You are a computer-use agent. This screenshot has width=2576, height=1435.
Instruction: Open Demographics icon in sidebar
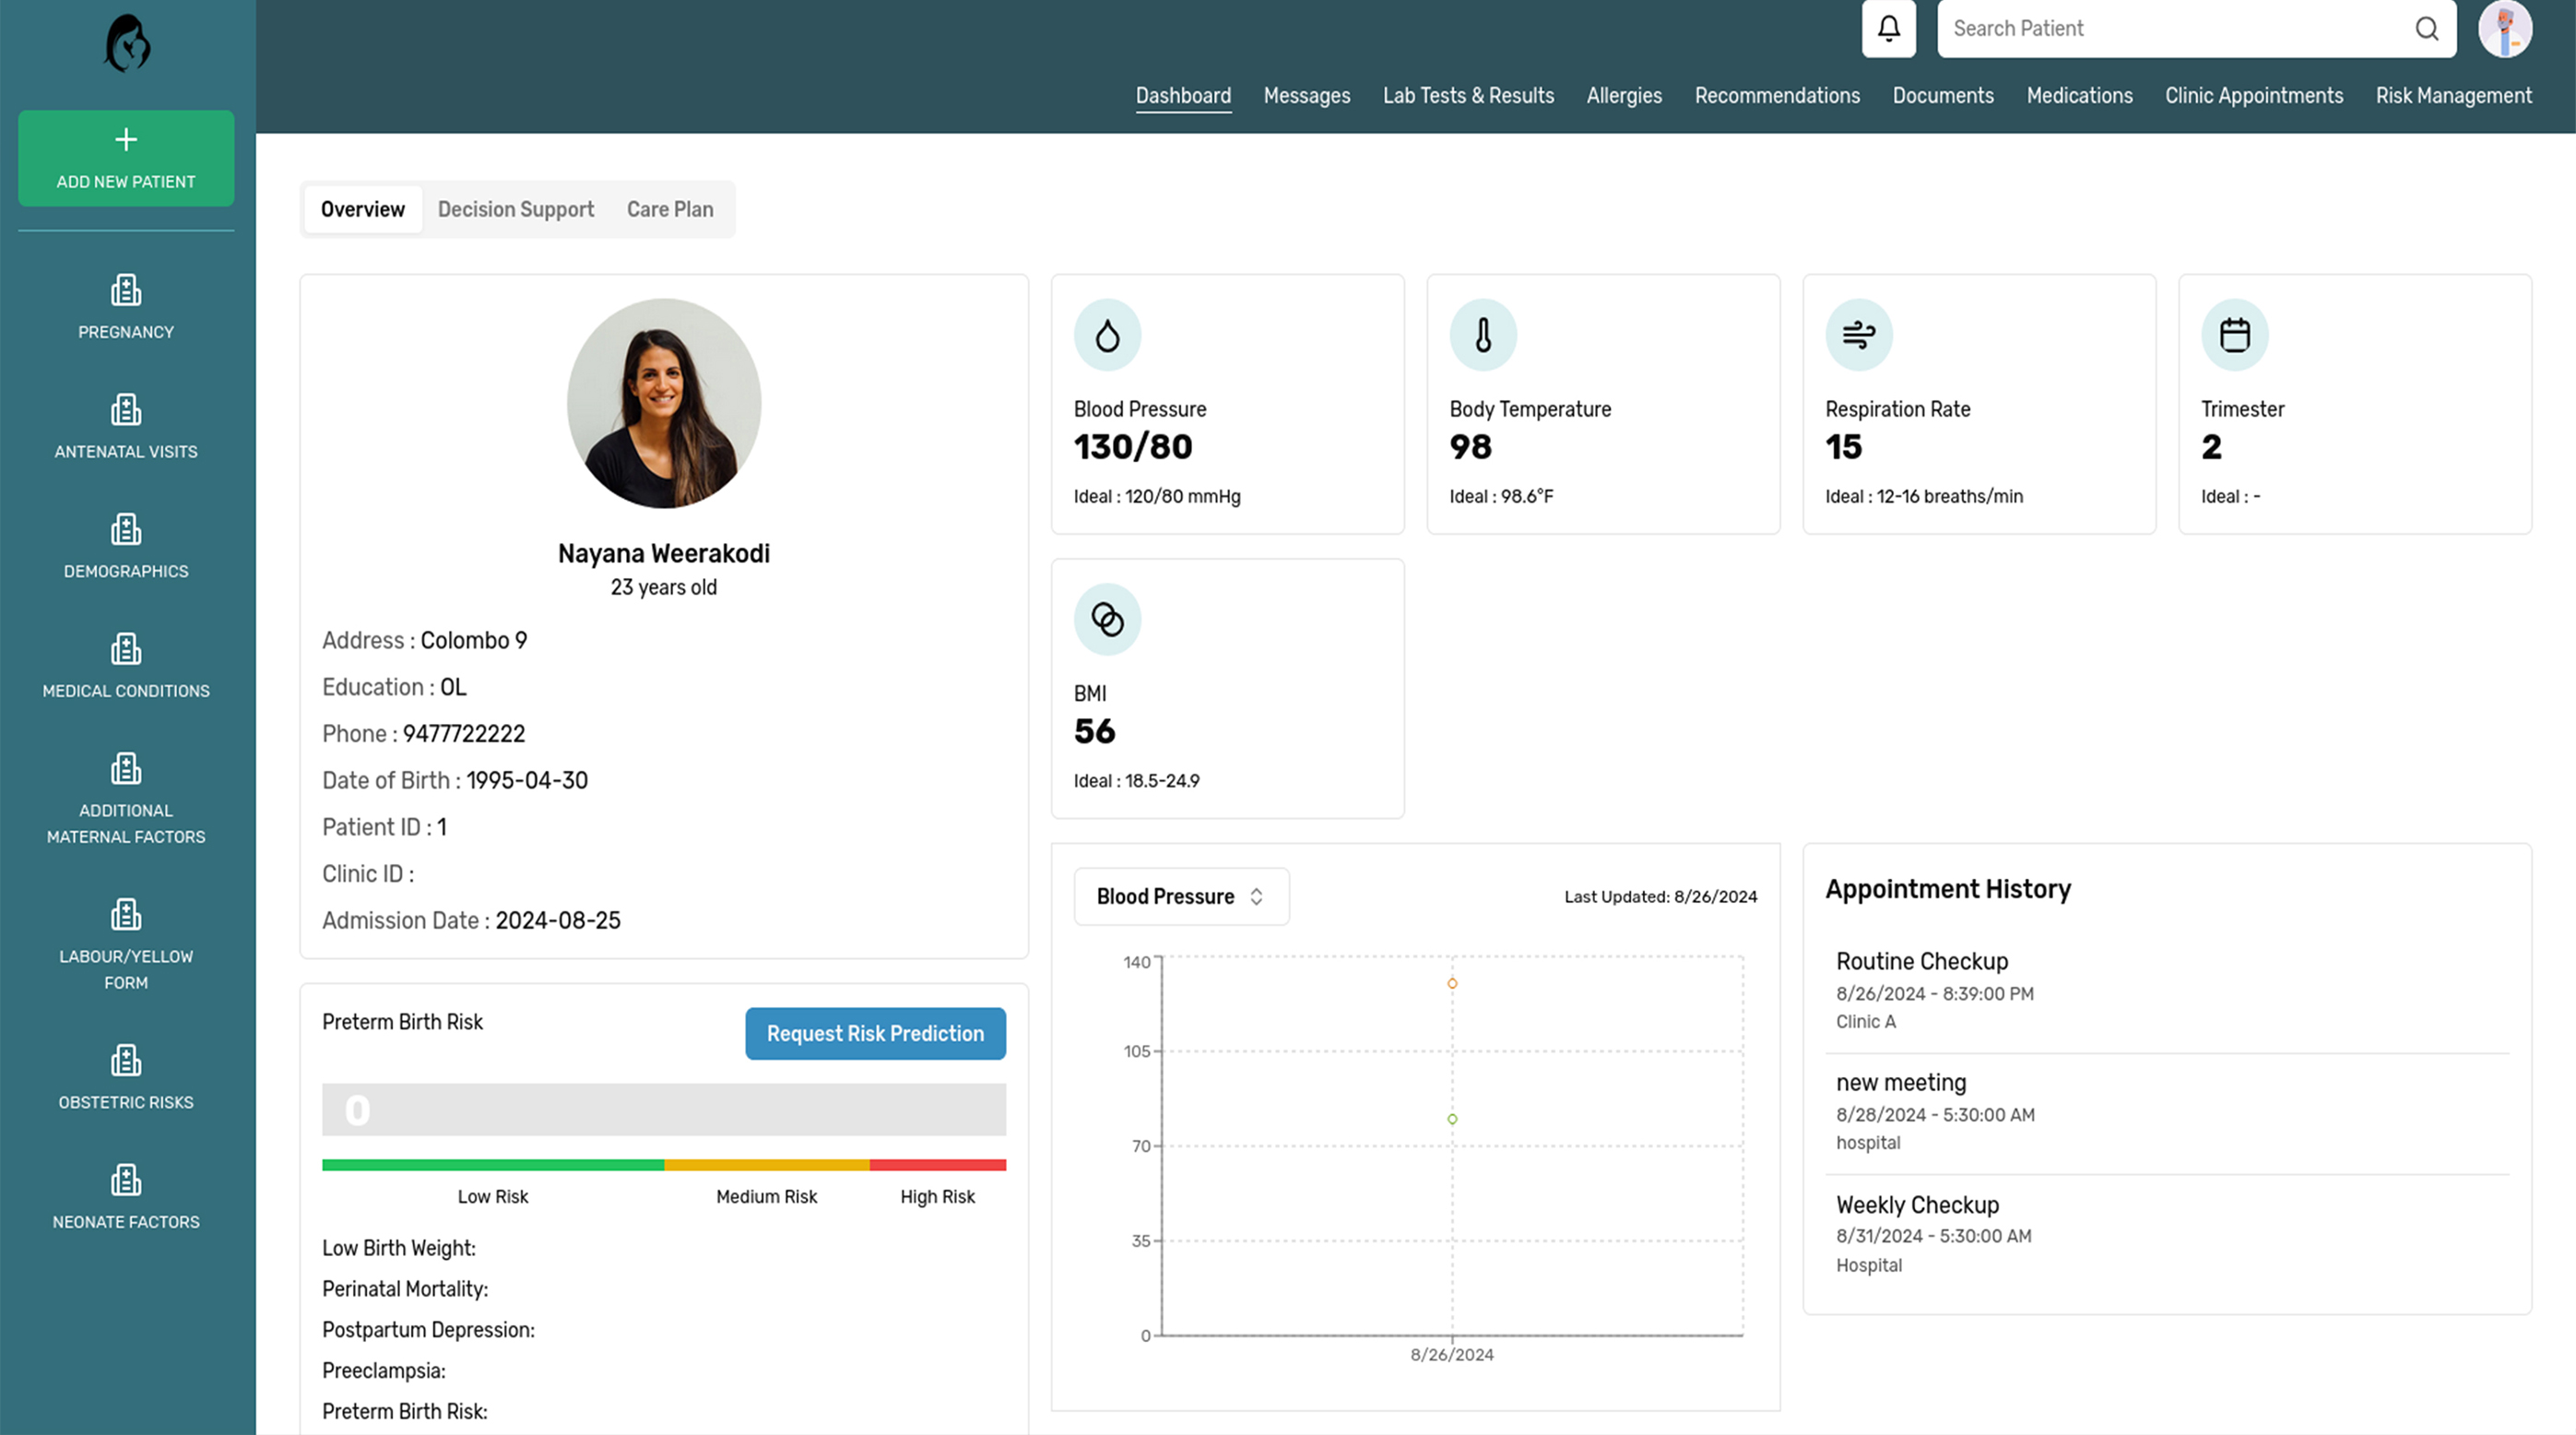click(126, 530)
